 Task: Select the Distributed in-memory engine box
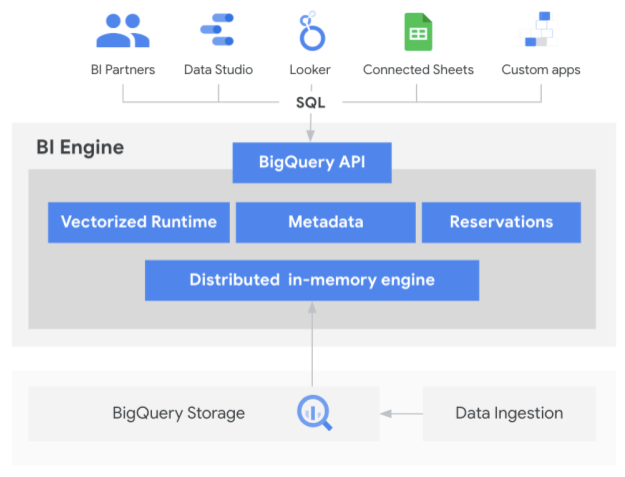(312, 280)
